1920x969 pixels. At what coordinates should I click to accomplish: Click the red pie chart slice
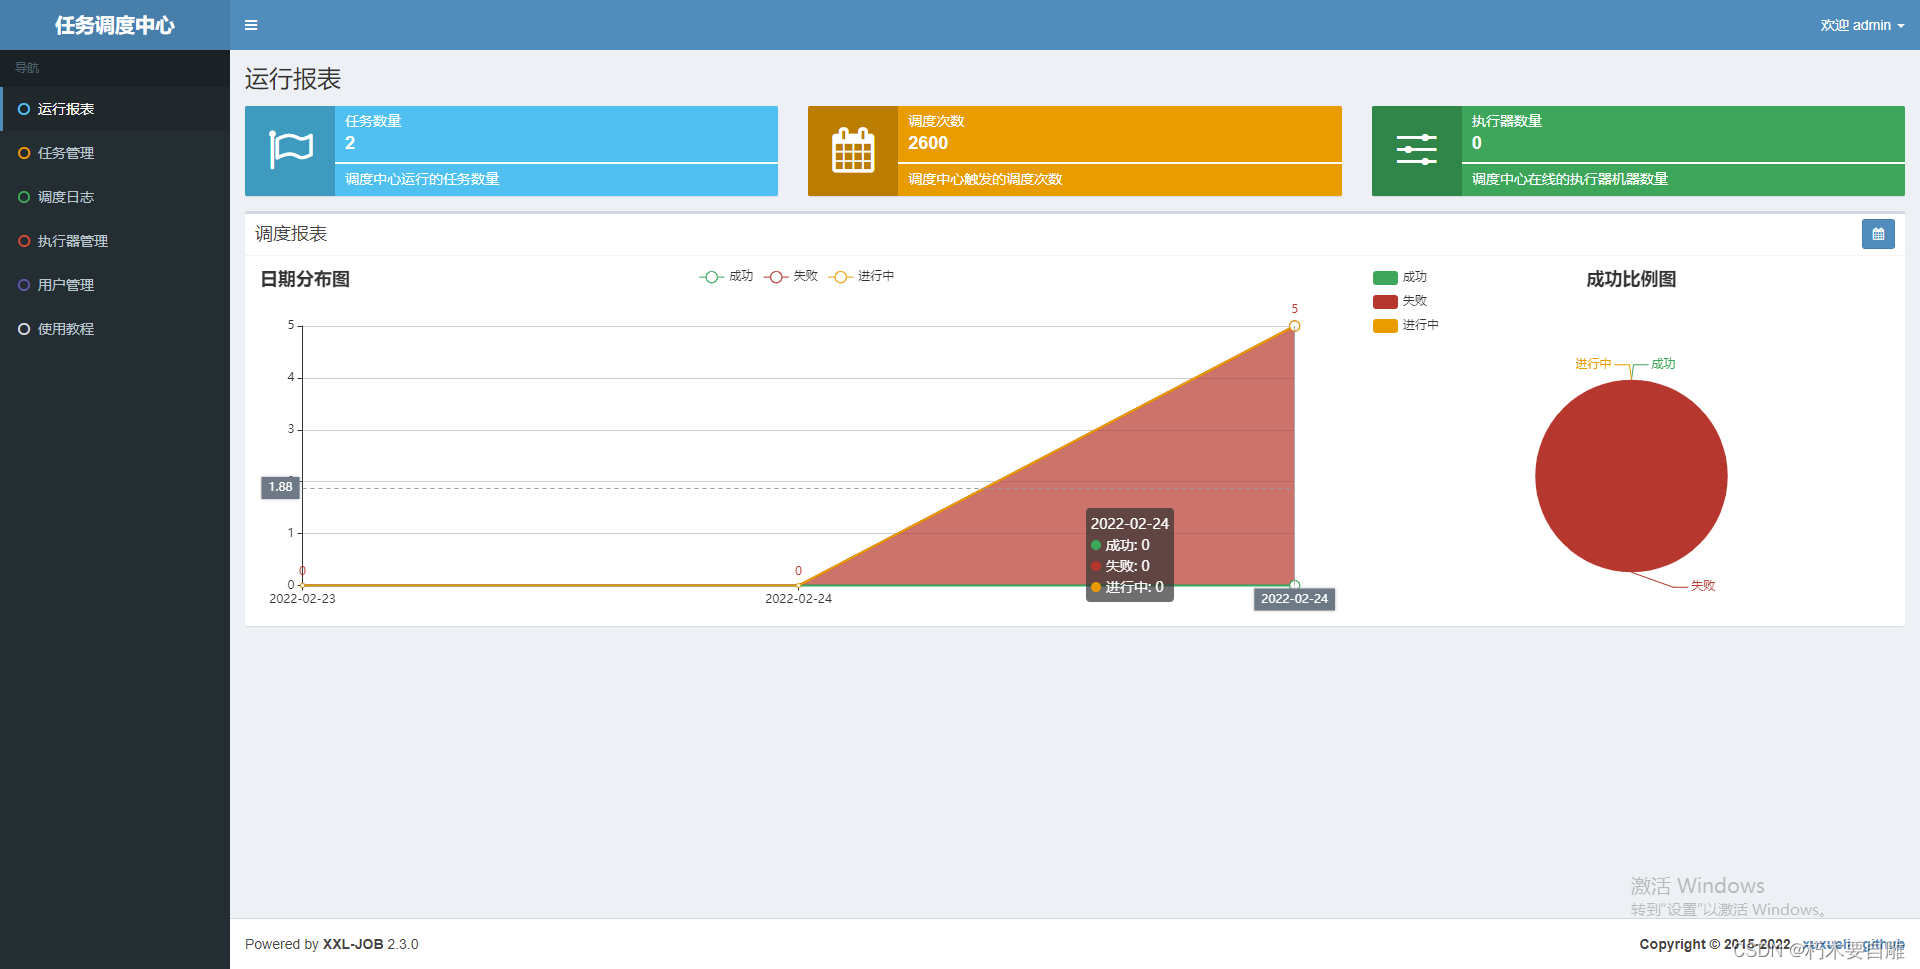[x=1631, y=476]
